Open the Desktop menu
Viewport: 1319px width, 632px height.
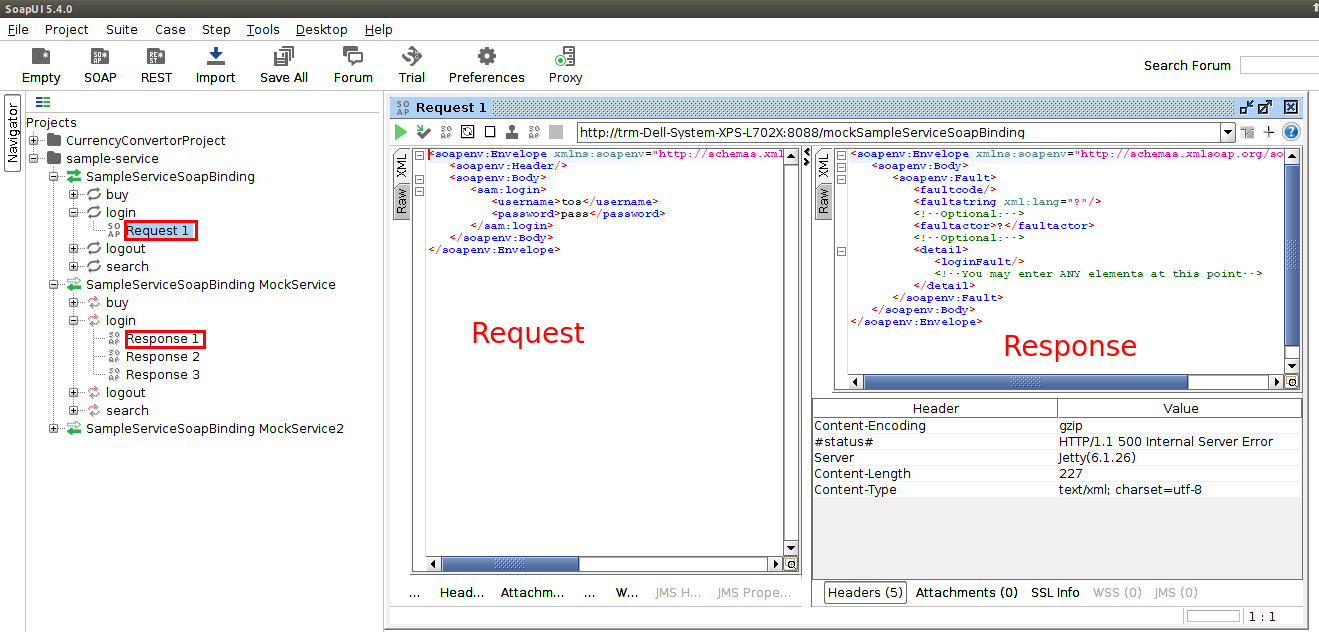(x=321, y=29)
